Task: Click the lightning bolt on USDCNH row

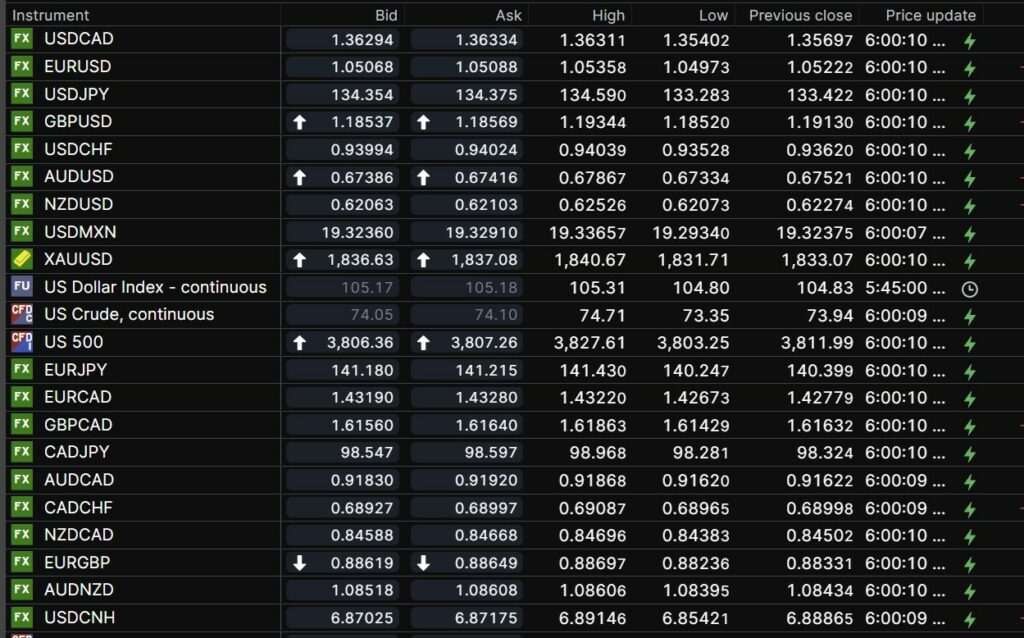Action: click(969, 619)
